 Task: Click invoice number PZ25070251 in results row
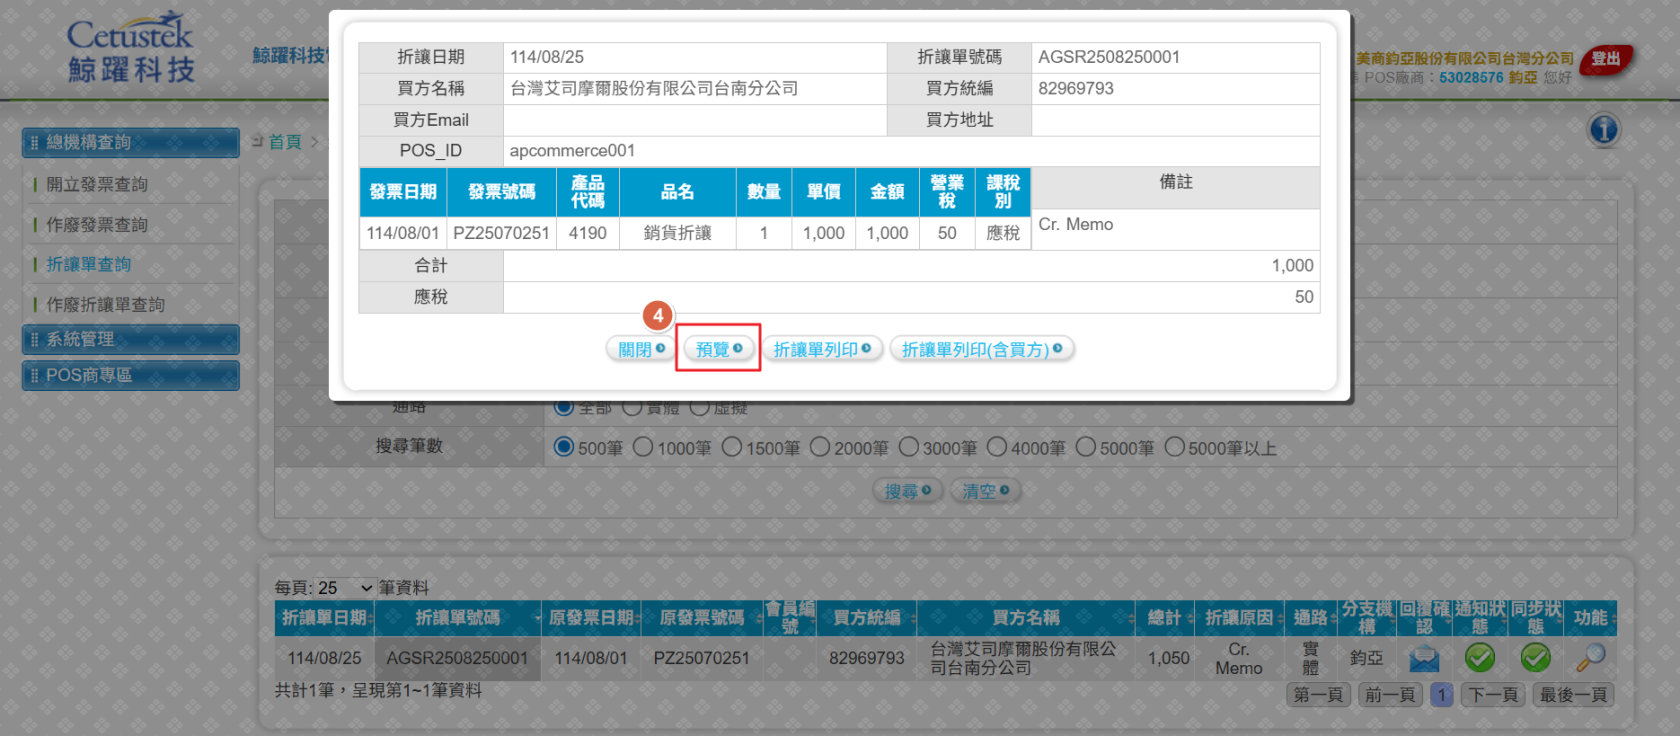click(x=701, y=658)
